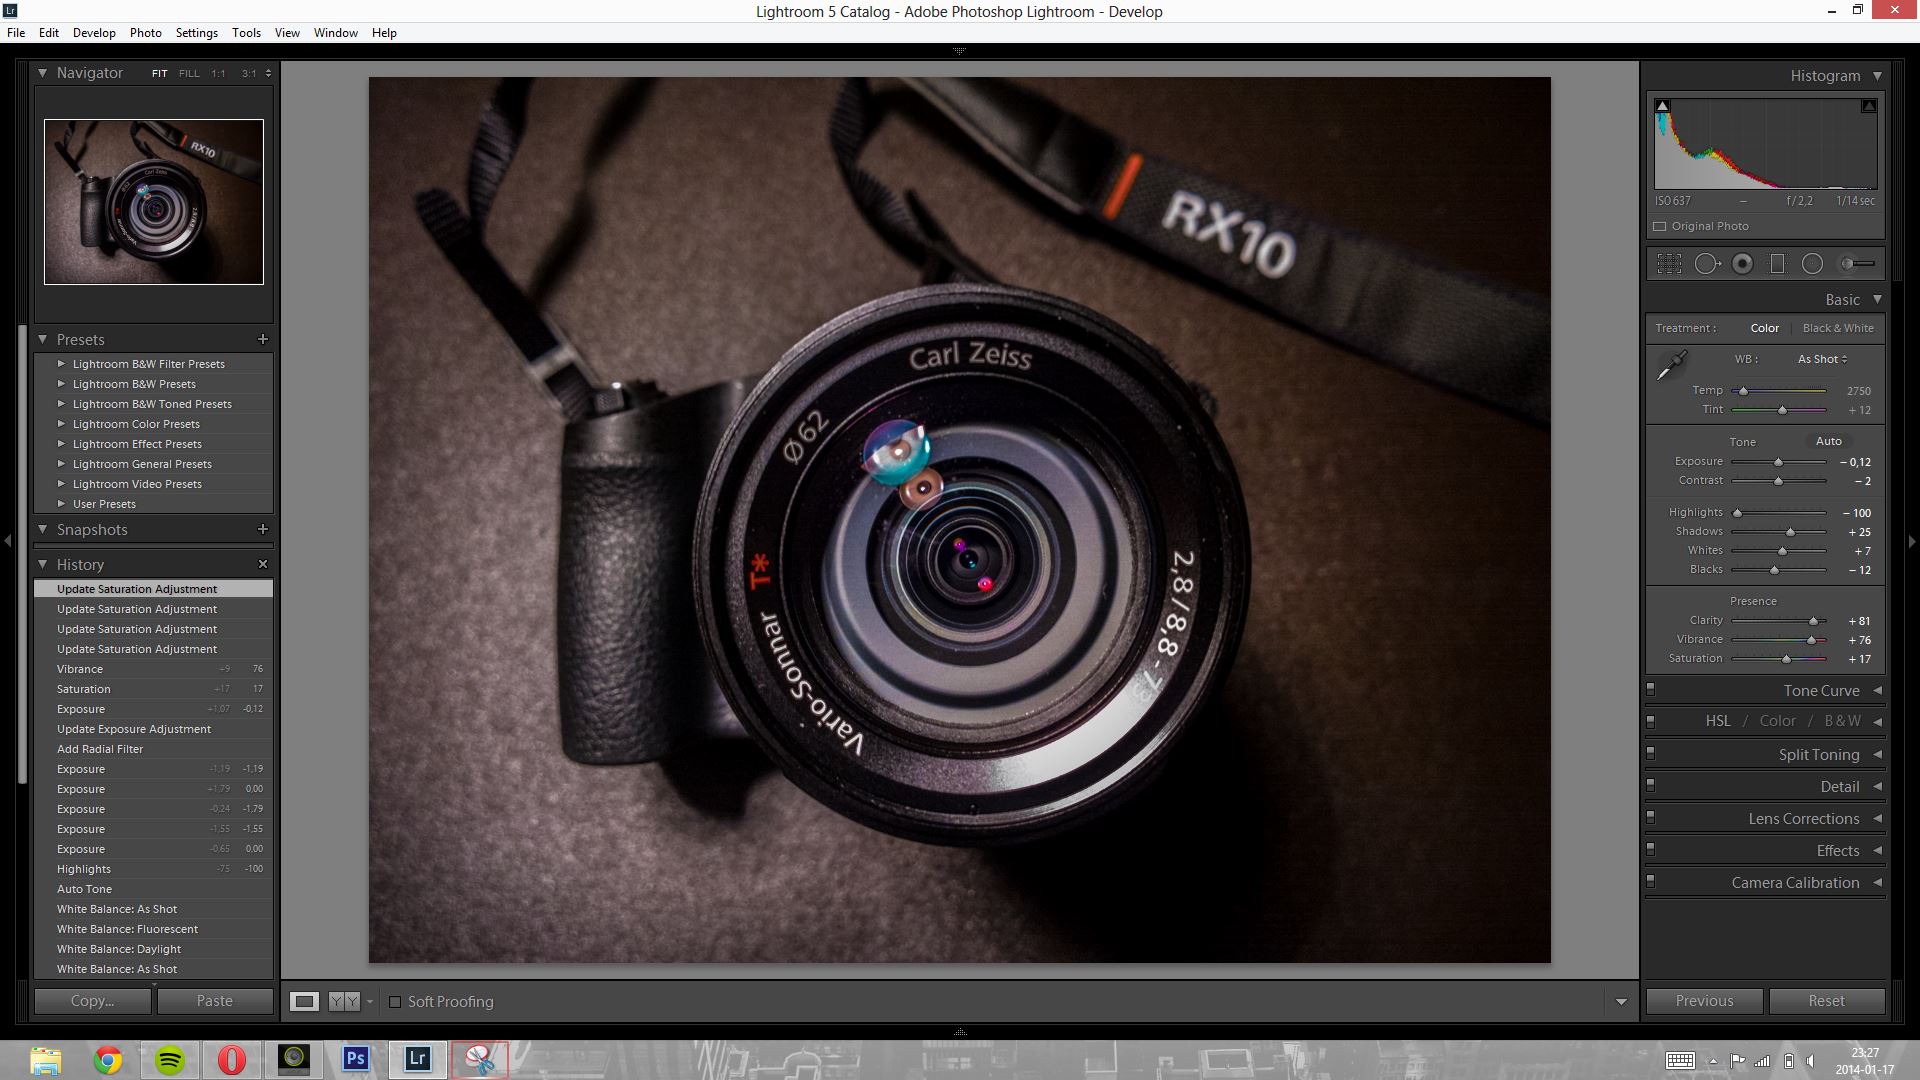The height and width of the screenshot is (1080, 1920).
Task: Select the Crop Overlay tool
Action: pyautogui.click(x=1669, y=264)
